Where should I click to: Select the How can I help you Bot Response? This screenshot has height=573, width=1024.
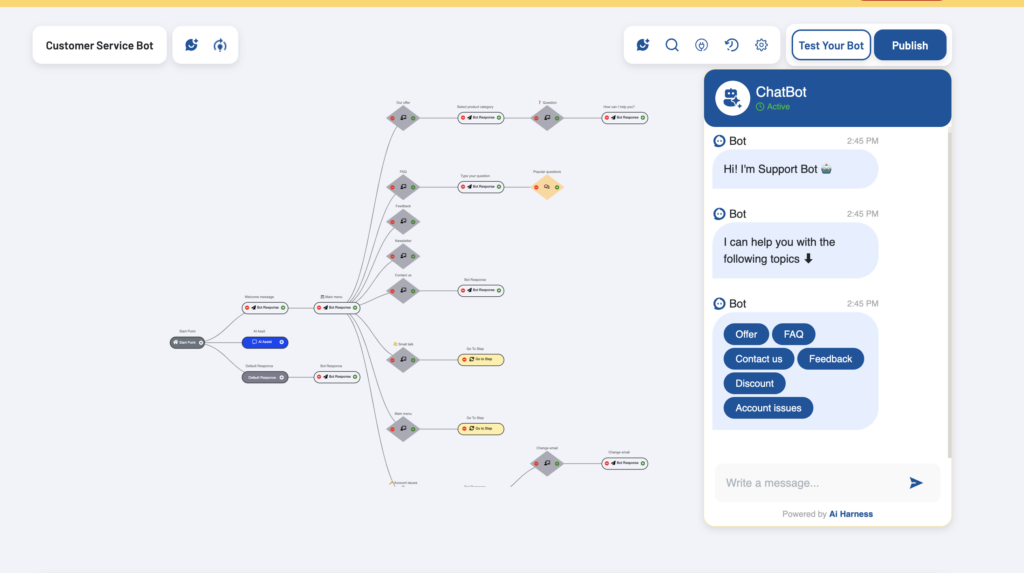pyautogui.click(x=624, y=118)
